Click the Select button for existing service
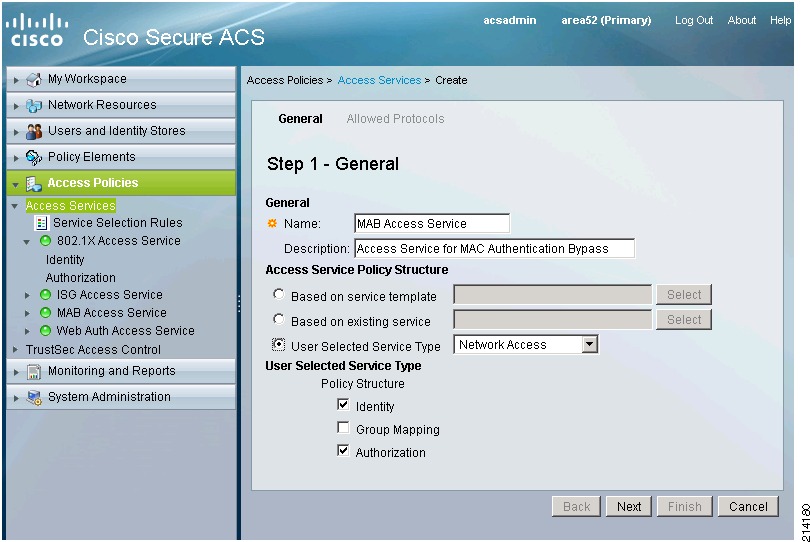The image size is (810, 542). pyautogui.click(x=684, y=319)
